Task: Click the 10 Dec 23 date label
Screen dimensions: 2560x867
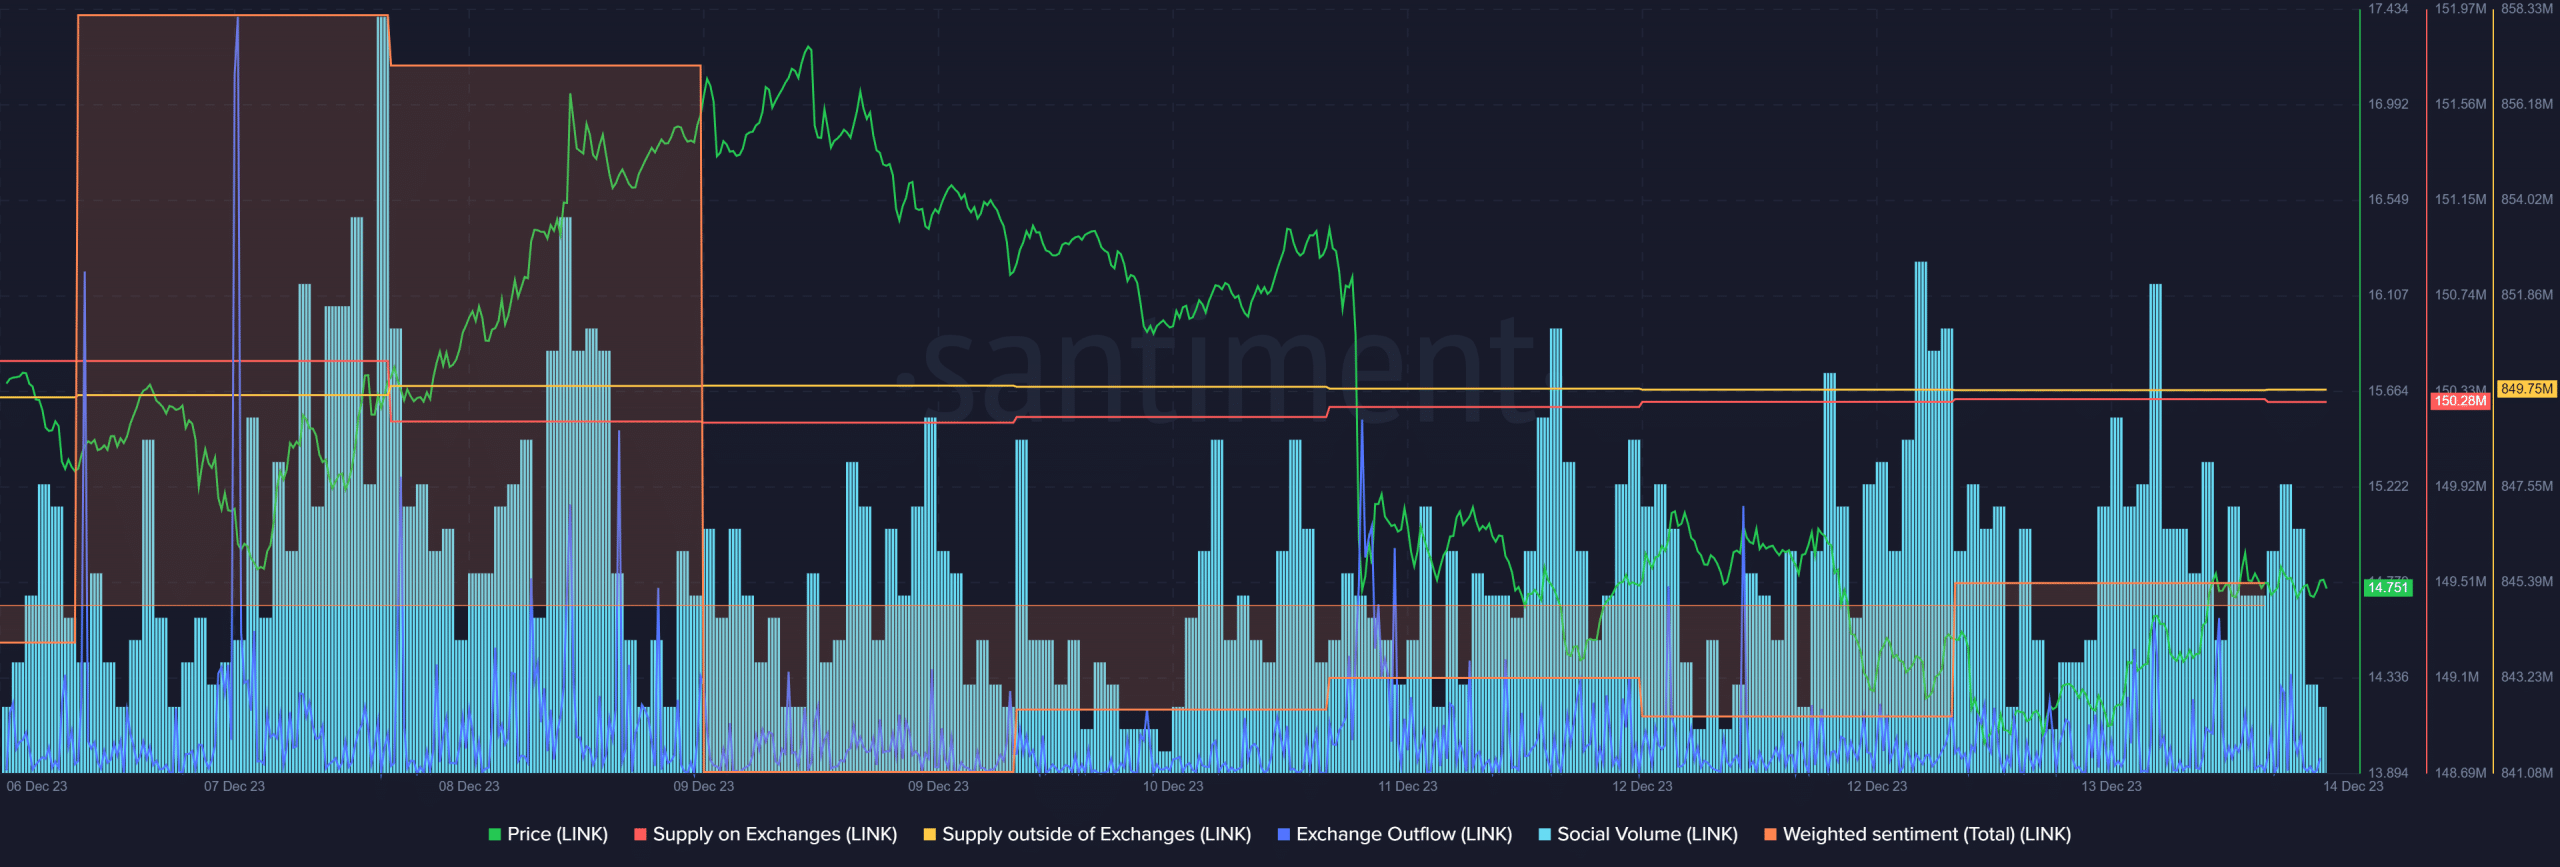Action: pyautogui.click(x=1173, y=786)
